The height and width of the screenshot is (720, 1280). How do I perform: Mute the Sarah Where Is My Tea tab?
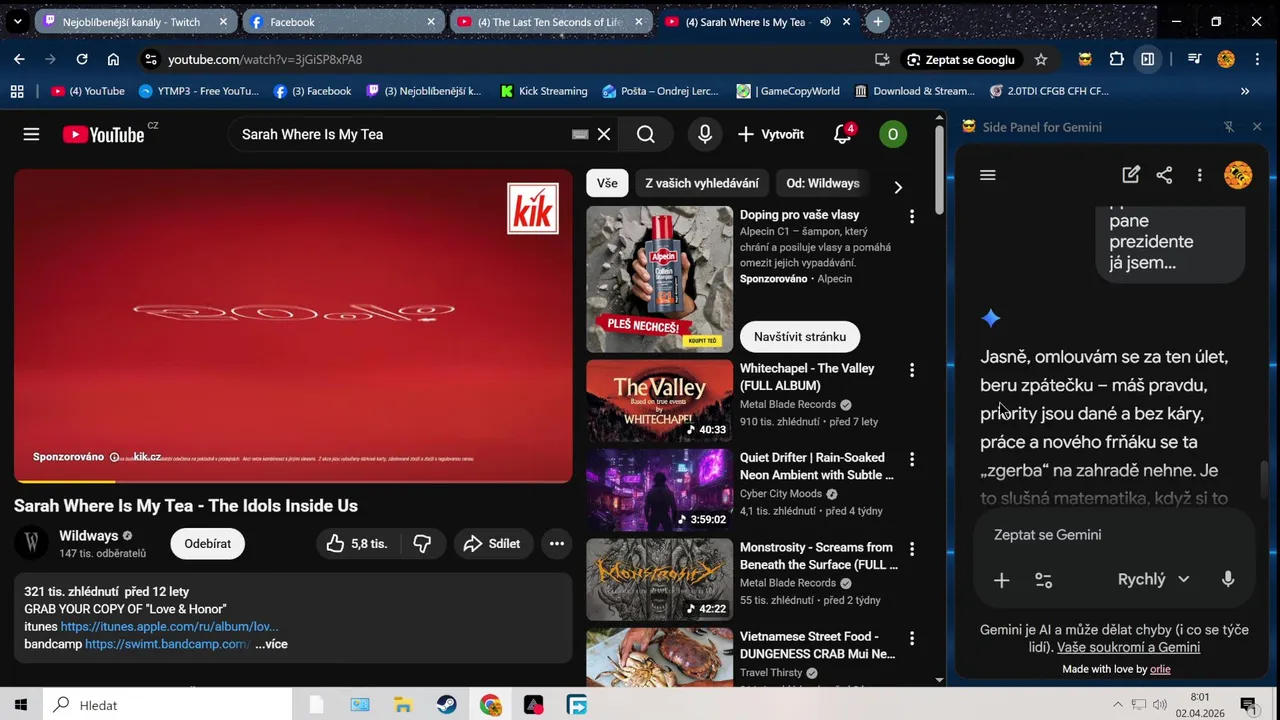[x=825, y=21]
